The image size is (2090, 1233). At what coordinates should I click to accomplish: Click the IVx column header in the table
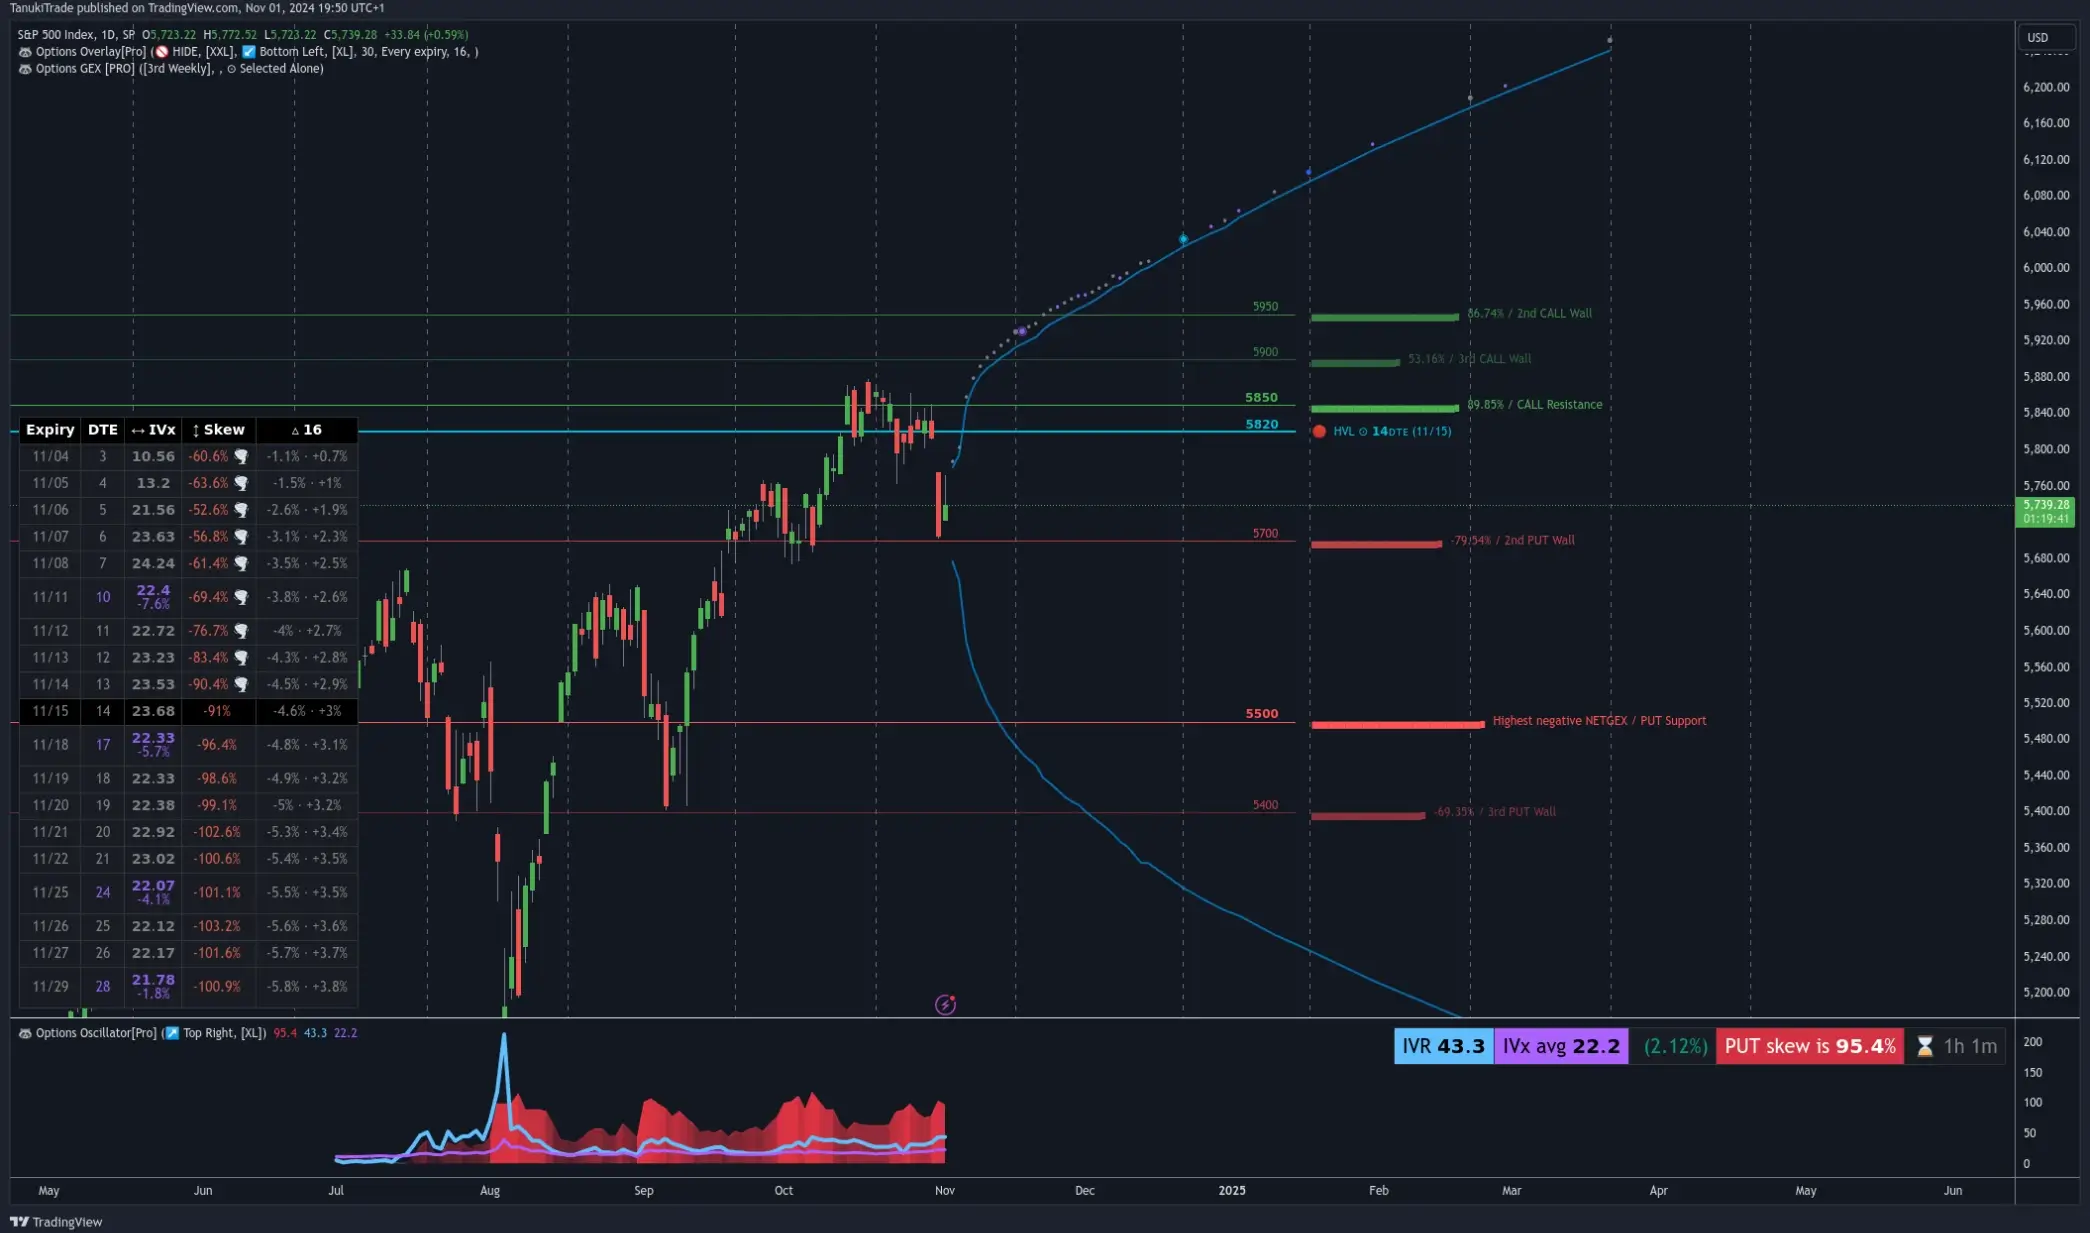point(153,429)
